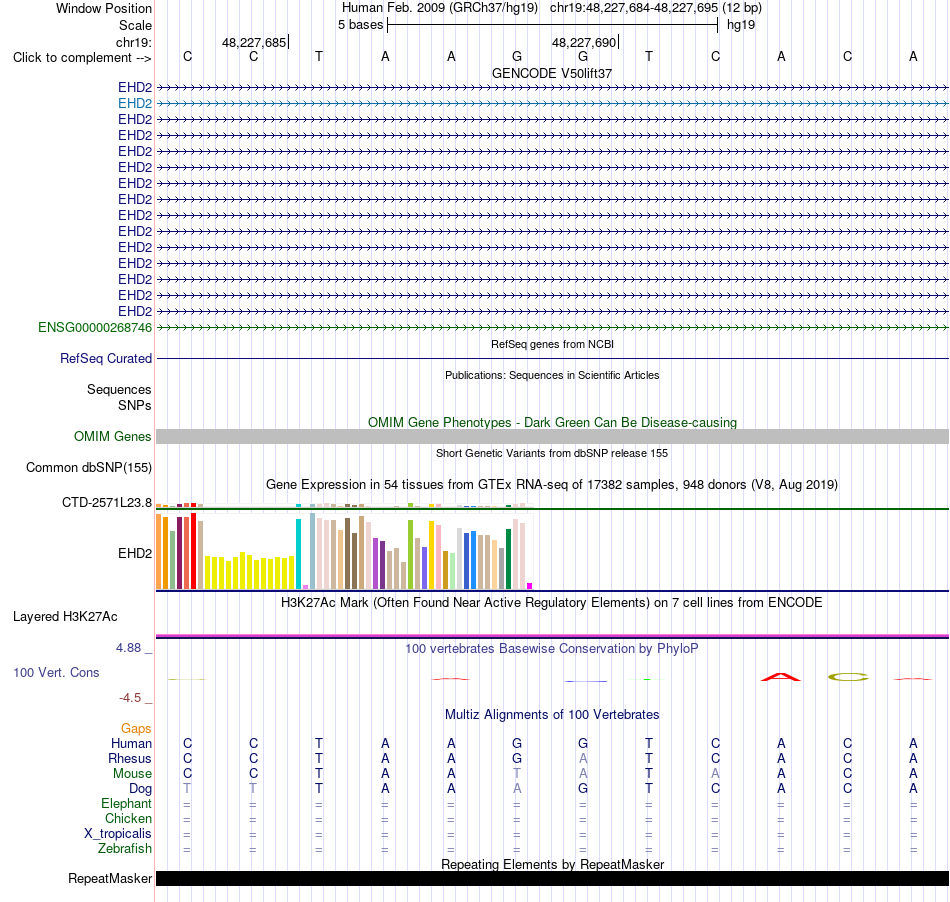Click the only G in Dog row
The image size is (950, 902).
[x=583, y=789]
